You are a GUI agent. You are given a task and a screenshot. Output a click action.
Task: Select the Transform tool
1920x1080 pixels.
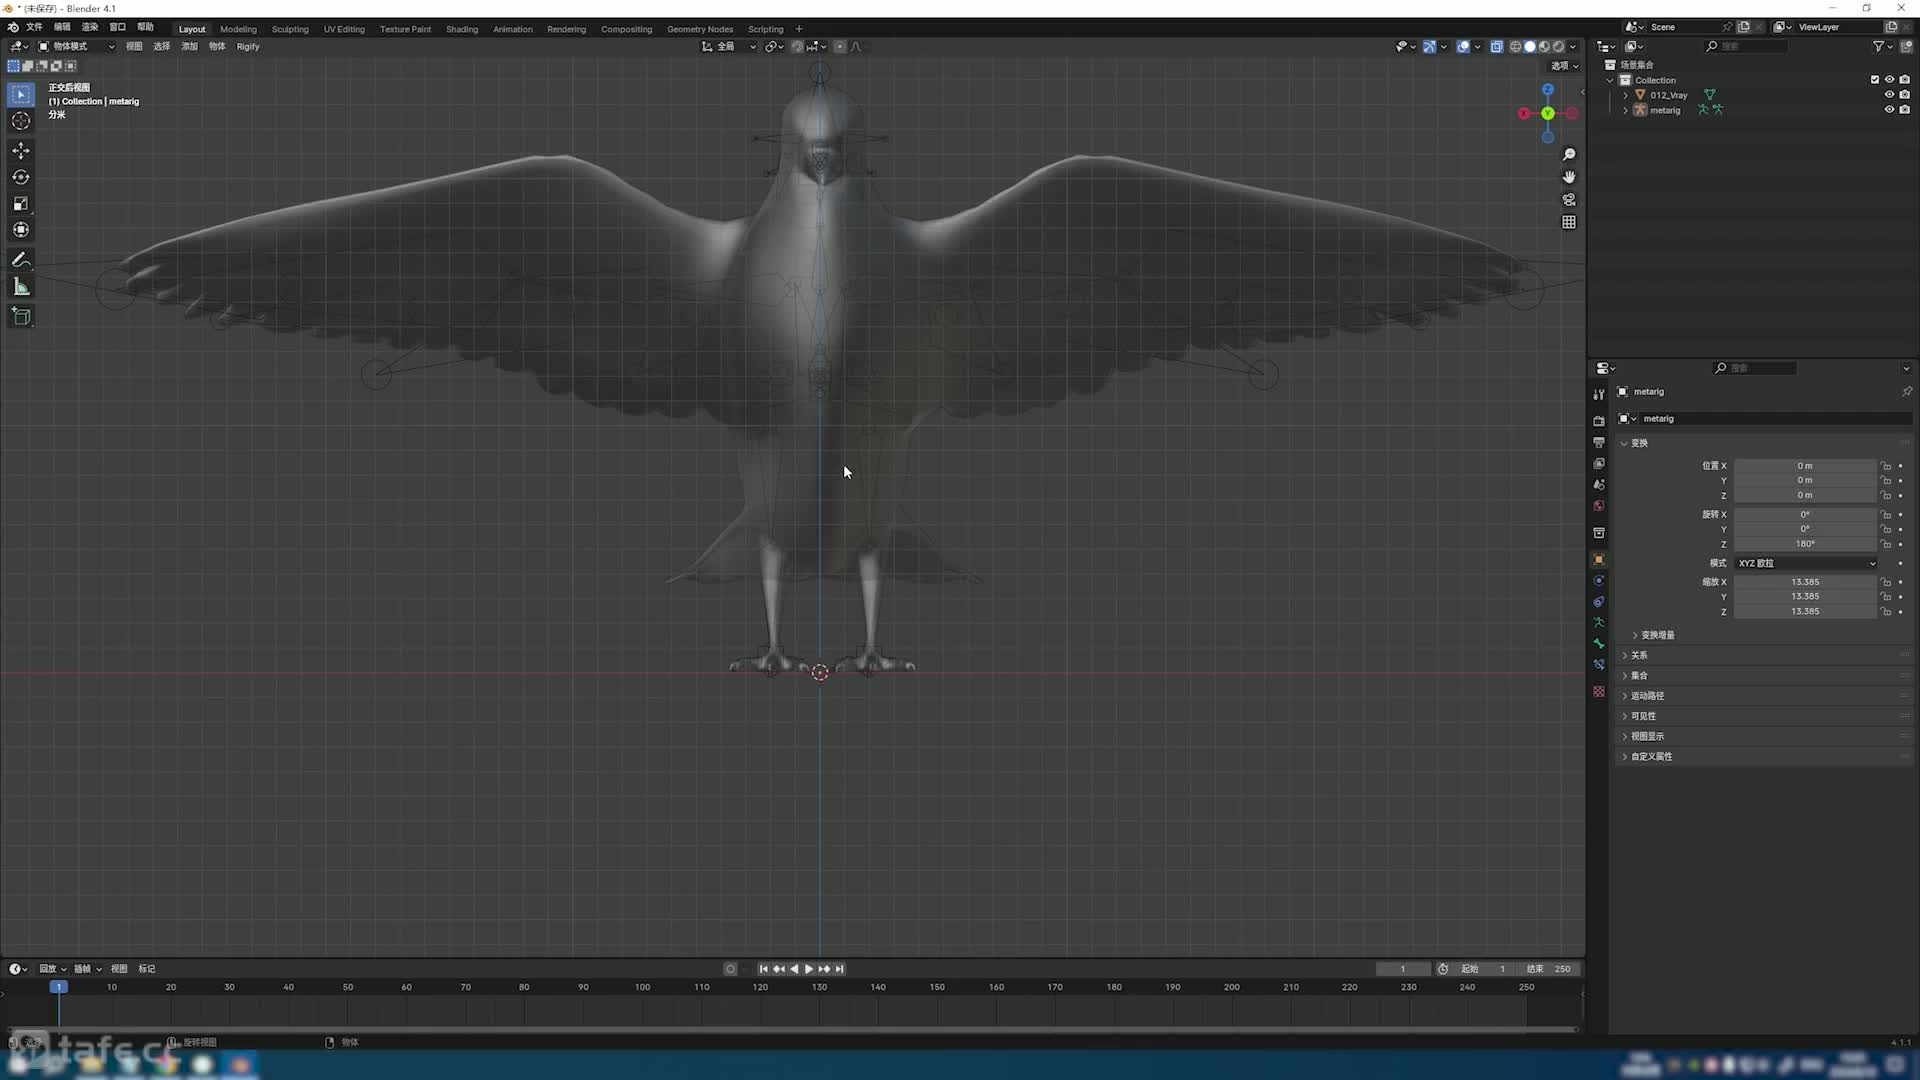[21, 230]
